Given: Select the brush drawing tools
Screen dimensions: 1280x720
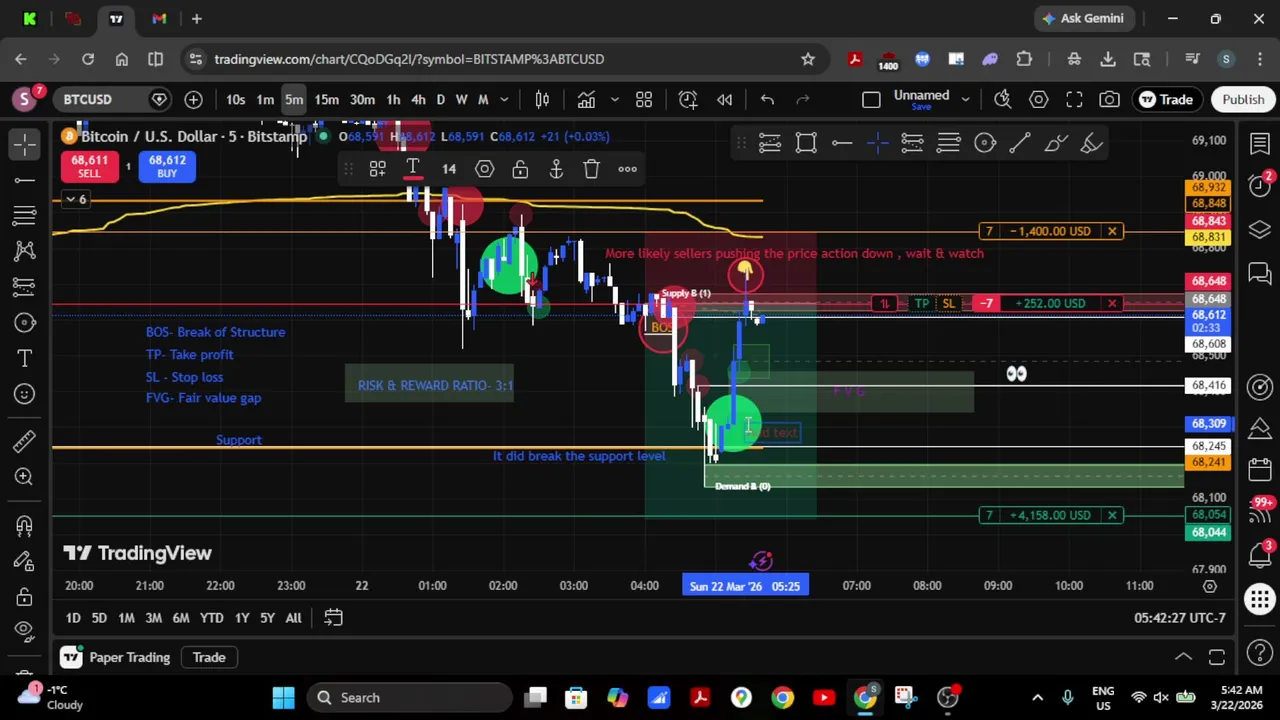Looking at the screenshot, I should (x=25, y=322).
